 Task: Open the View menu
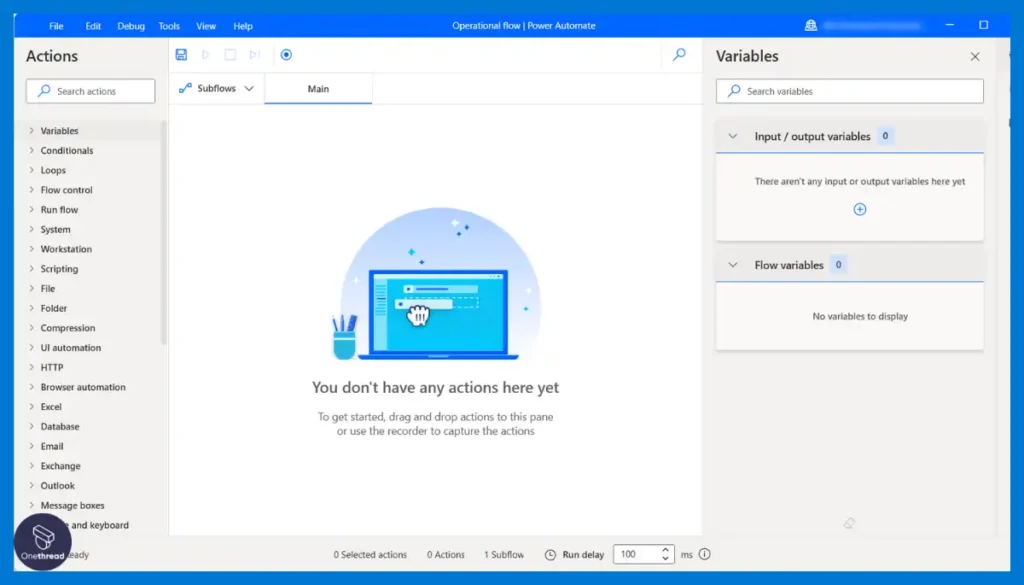[206, 26]
